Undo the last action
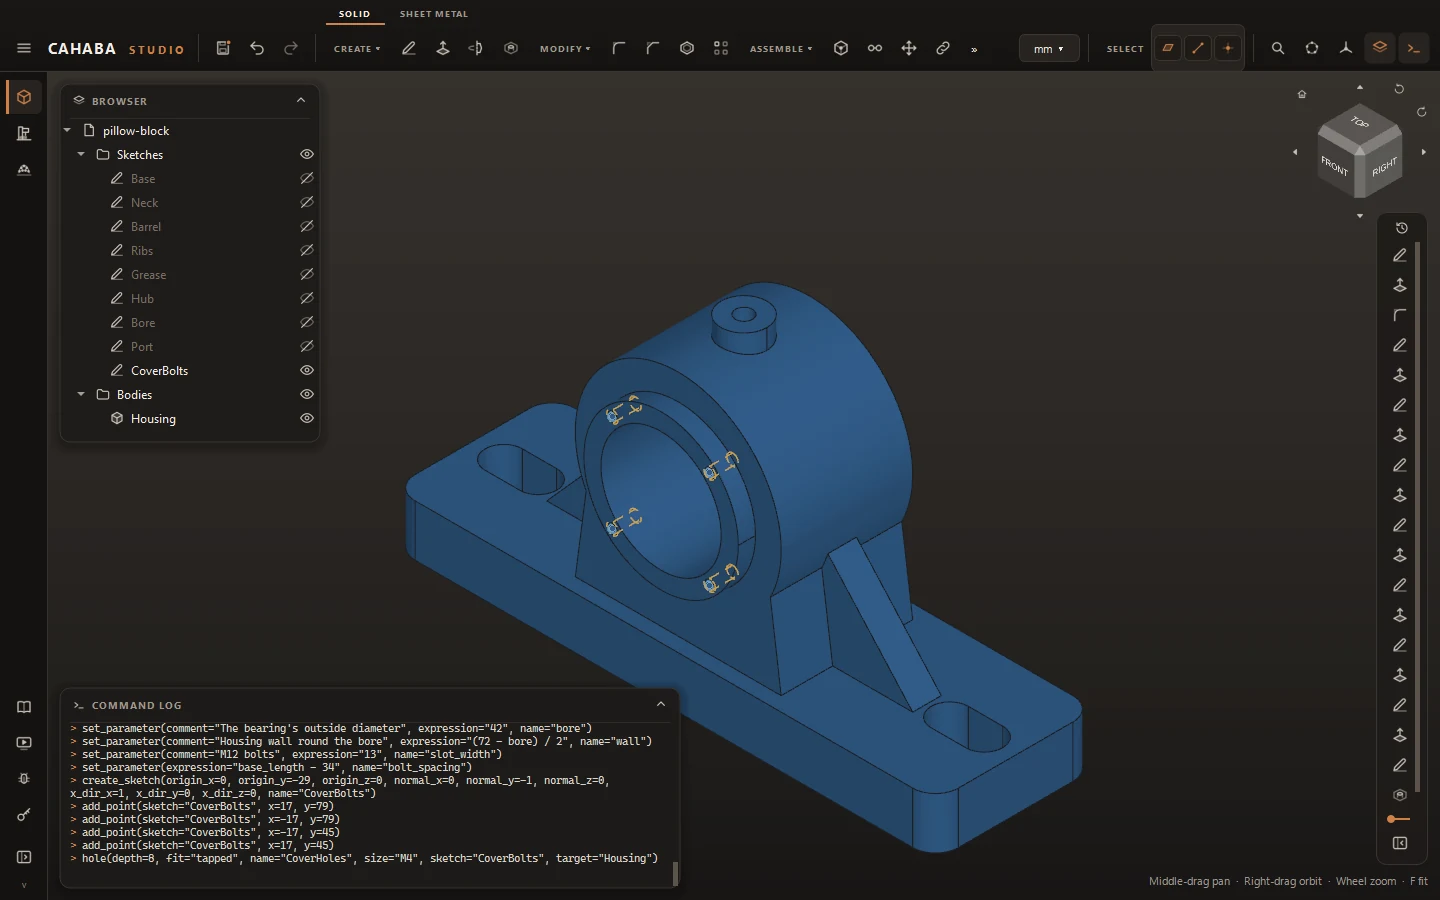The width and height of the screenshot is (1440, 900). click(257, 48)
